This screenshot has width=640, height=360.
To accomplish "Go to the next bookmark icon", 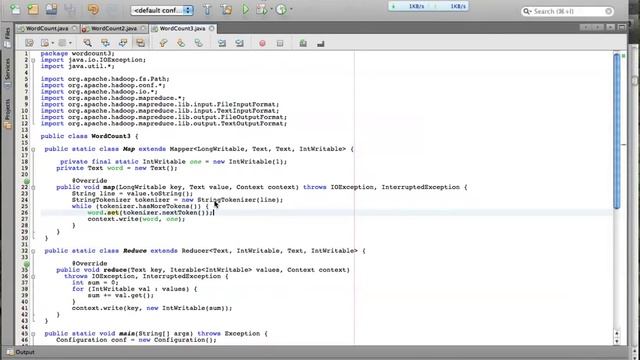I will [x=181, y=43].
